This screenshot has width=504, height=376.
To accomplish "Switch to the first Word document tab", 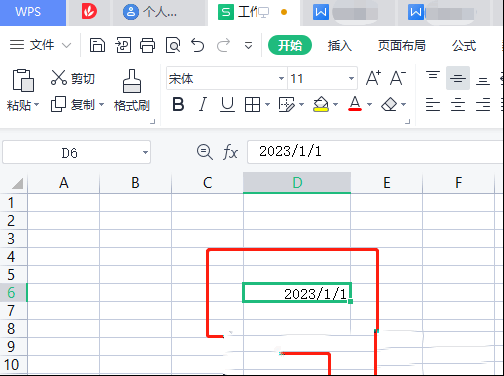I will [x=347, y=13].
